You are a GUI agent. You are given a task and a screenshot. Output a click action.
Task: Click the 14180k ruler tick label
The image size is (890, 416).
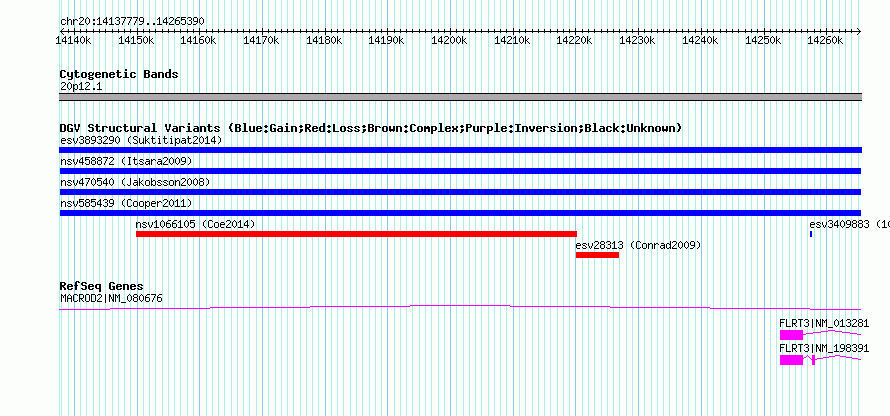324,40
